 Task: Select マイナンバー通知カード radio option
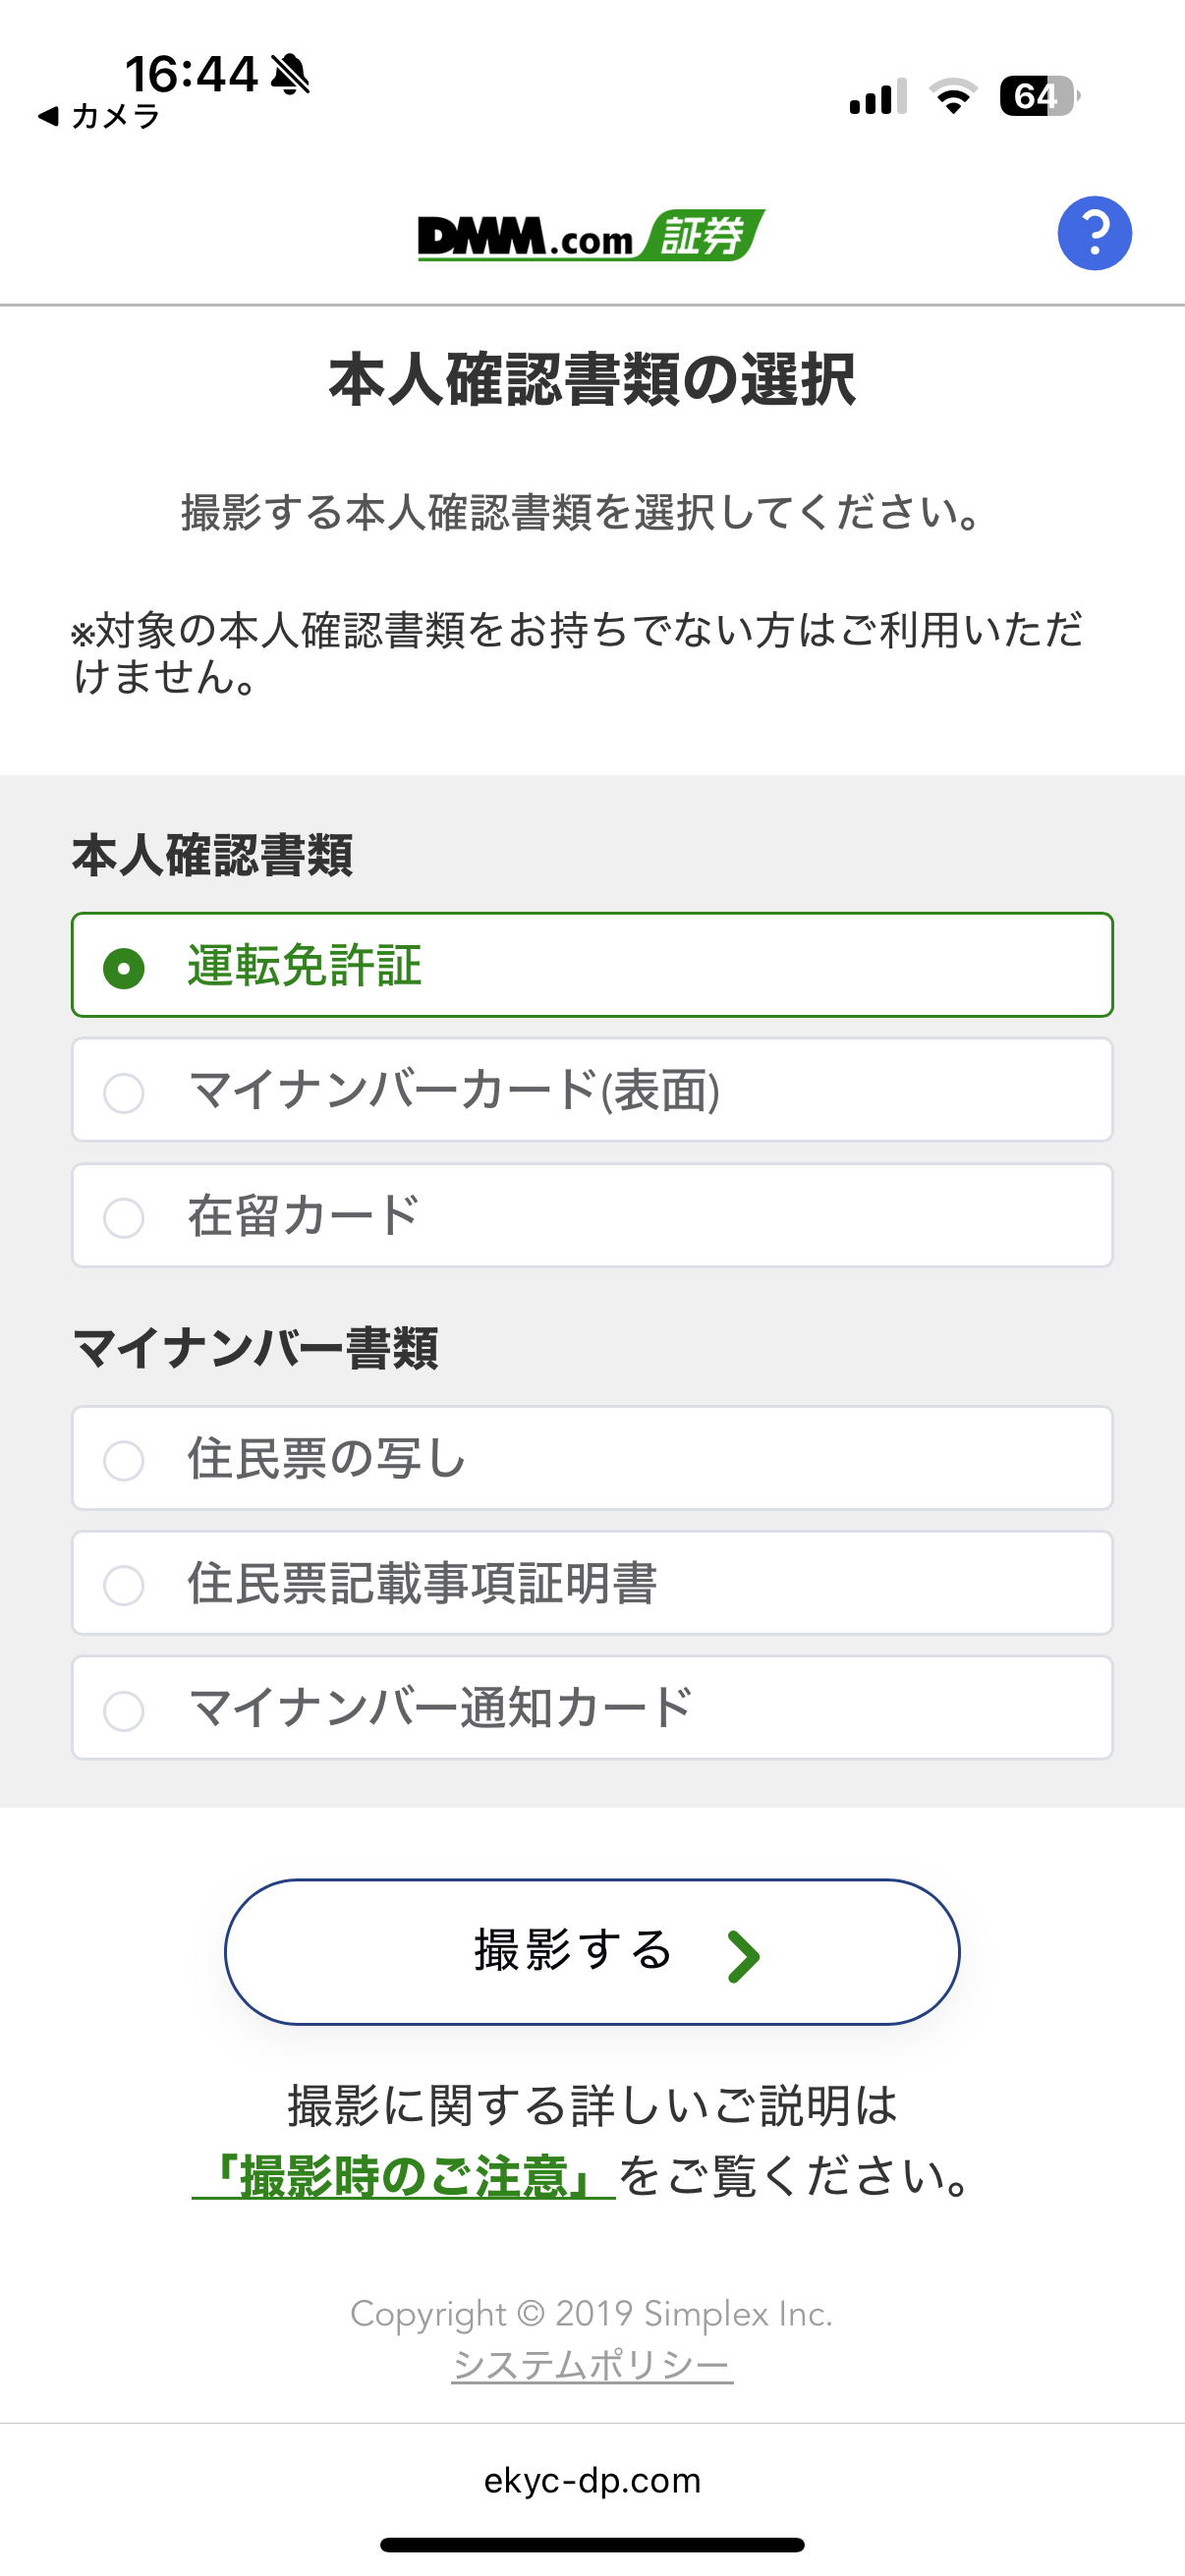(x=124, y=1710)
